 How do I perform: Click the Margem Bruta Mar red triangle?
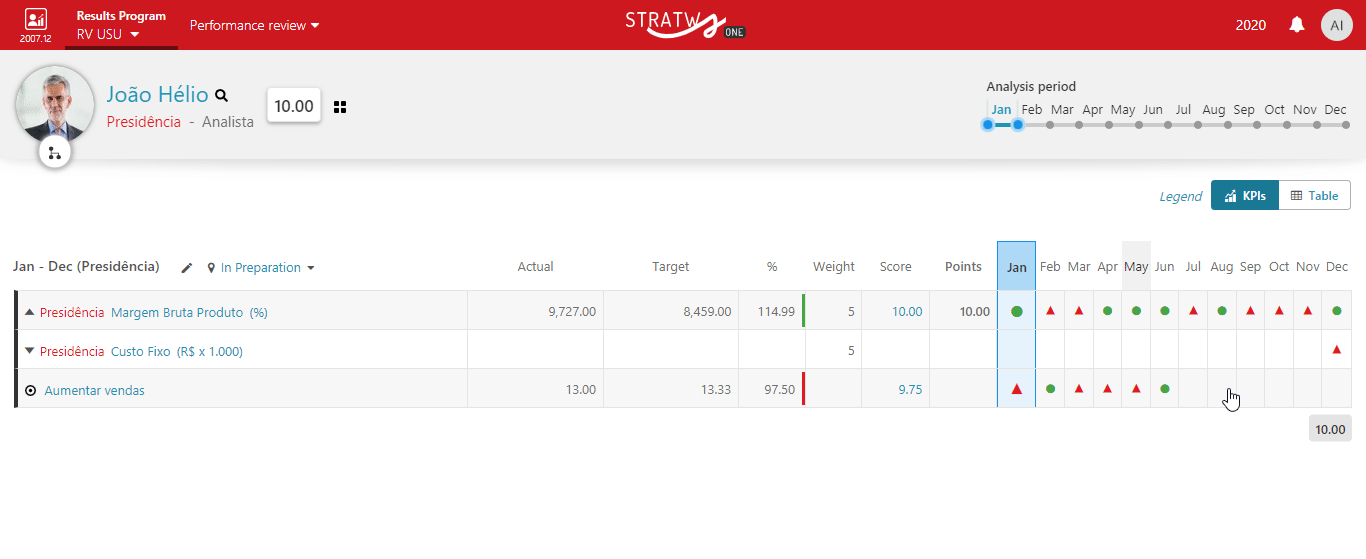[1079, 311]
